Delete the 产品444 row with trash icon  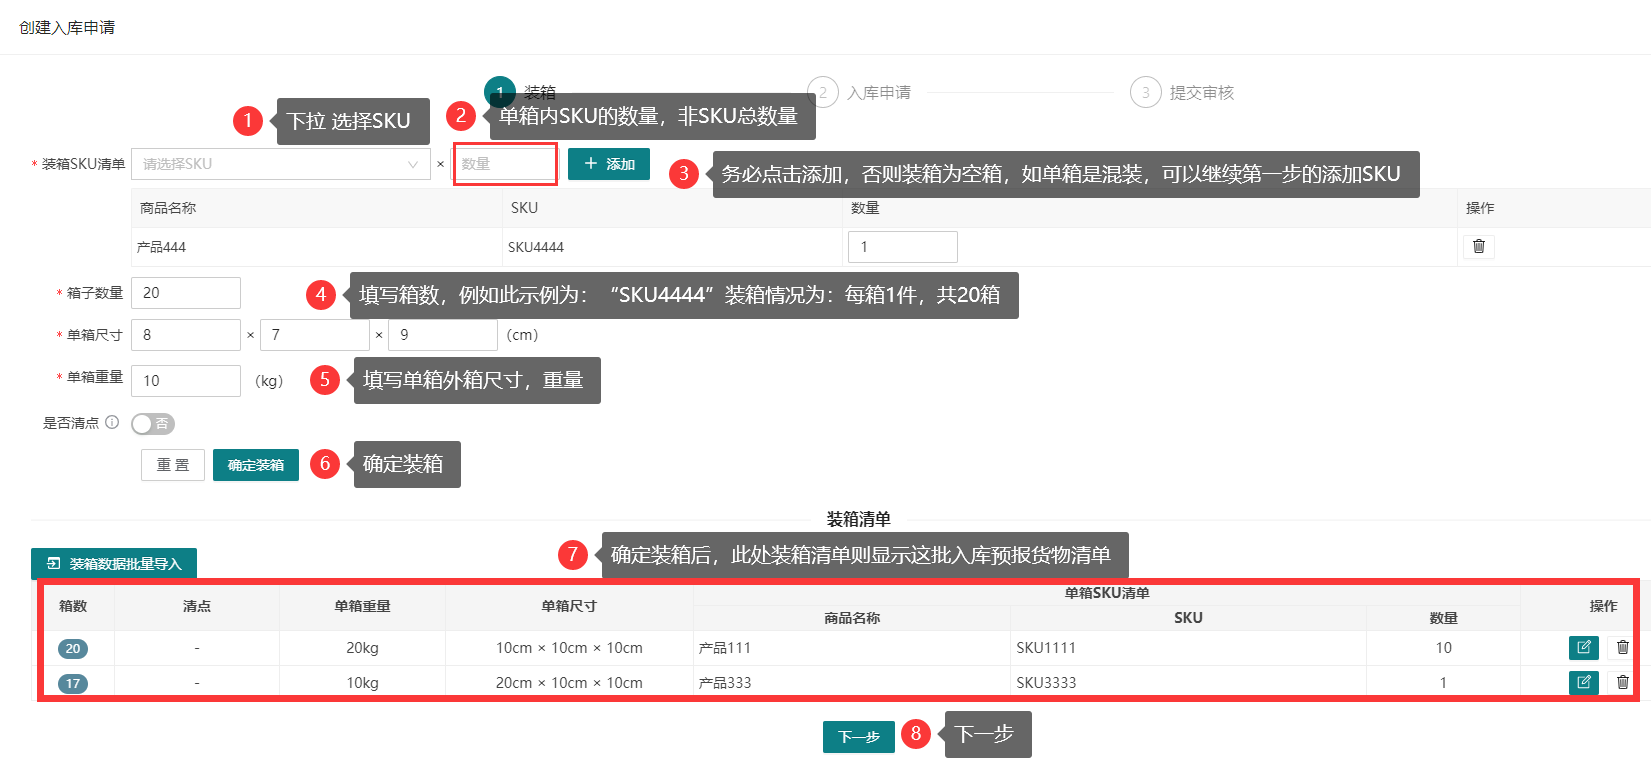(1478, 246)
